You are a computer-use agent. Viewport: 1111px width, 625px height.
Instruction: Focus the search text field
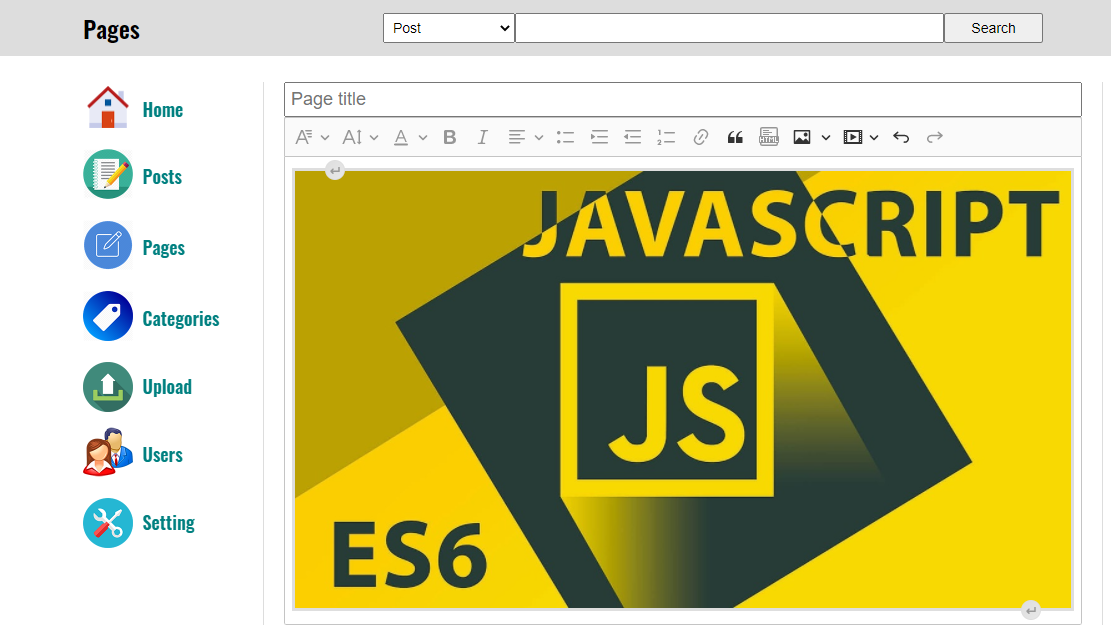coord(729,28)
